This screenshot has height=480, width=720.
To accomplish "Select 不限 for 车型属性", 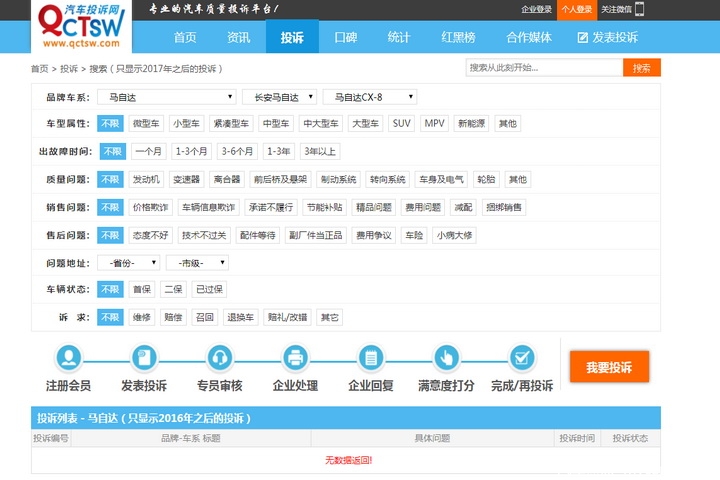I will point(110,124).
